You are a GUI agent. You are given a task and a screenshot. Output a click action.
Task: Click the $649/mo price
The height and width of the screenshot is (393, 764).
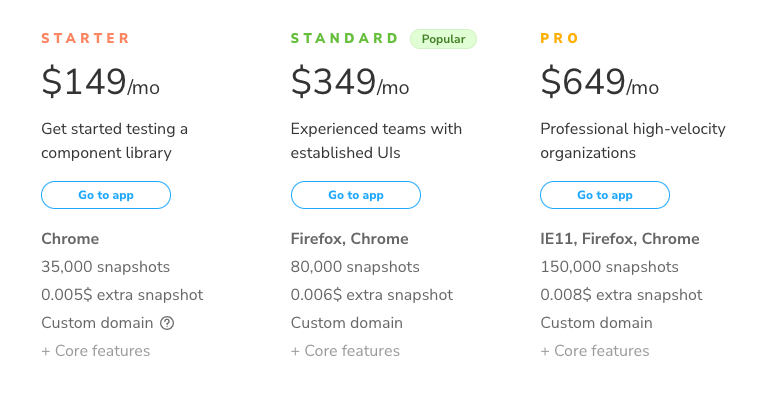599,81
